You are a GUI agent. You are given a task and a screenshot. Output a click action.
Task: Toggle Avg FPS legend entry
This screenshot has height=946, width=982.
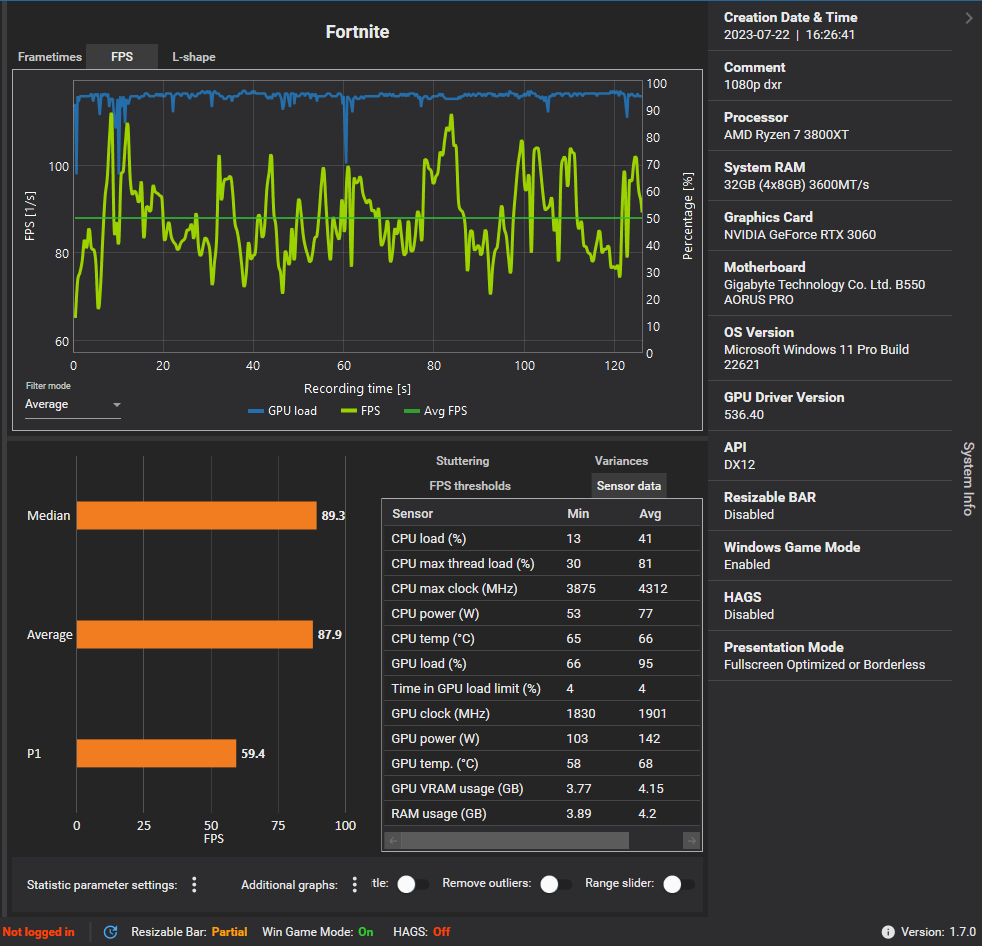pyautogui.click(x=436, y=411)
